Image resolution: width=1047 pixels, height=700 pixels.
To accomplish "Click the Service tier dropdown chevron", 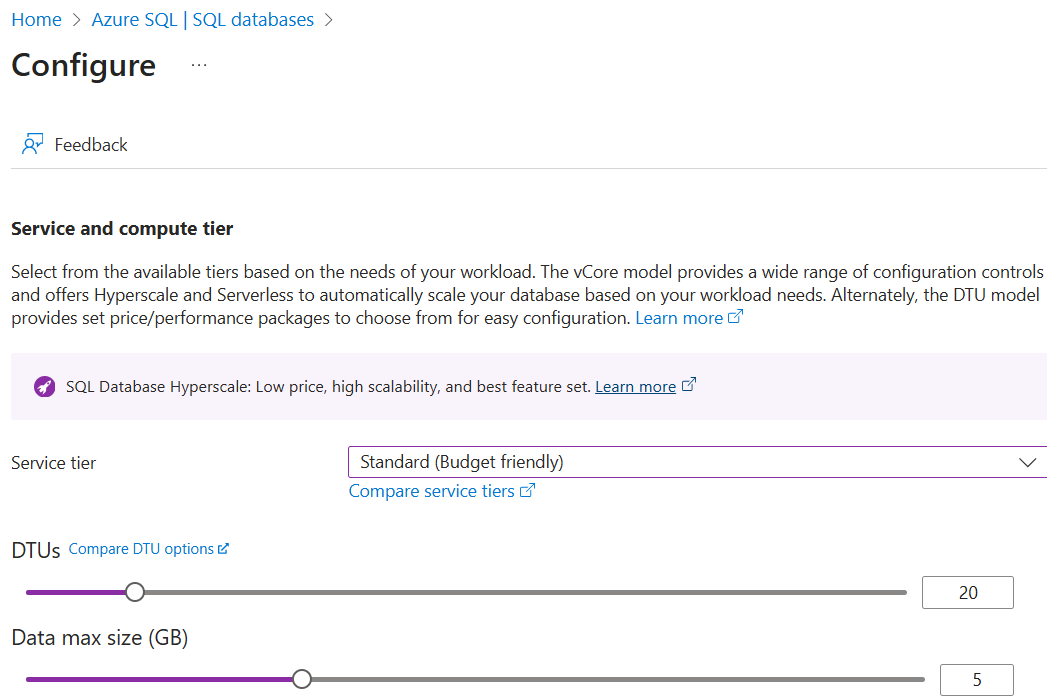I will coord(1027,462).
